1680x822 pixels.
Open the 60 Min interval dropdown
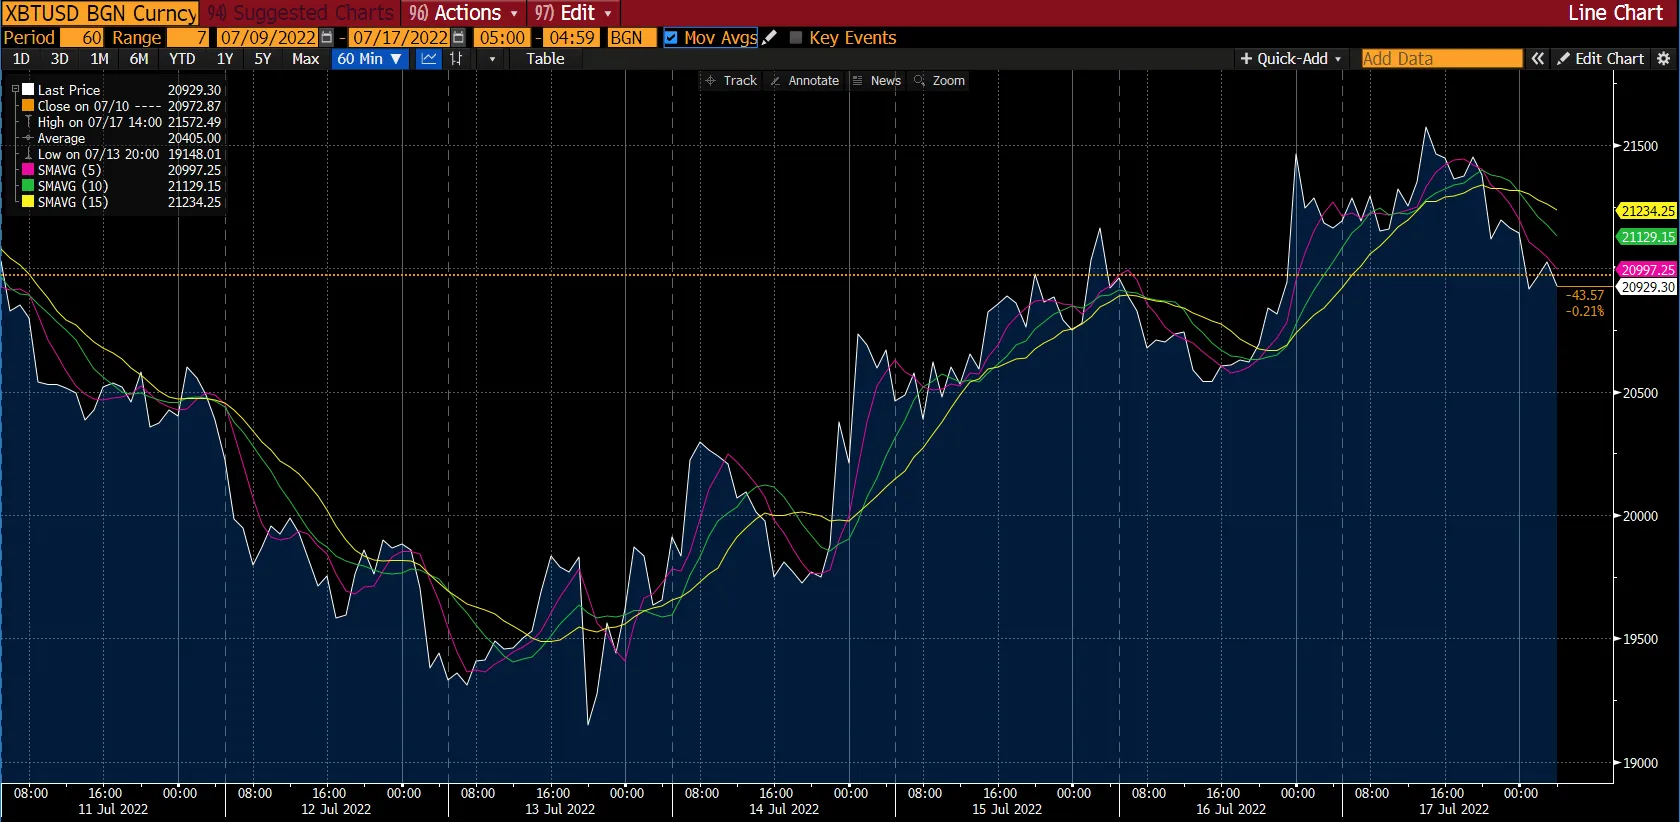(x=369, y=59)
